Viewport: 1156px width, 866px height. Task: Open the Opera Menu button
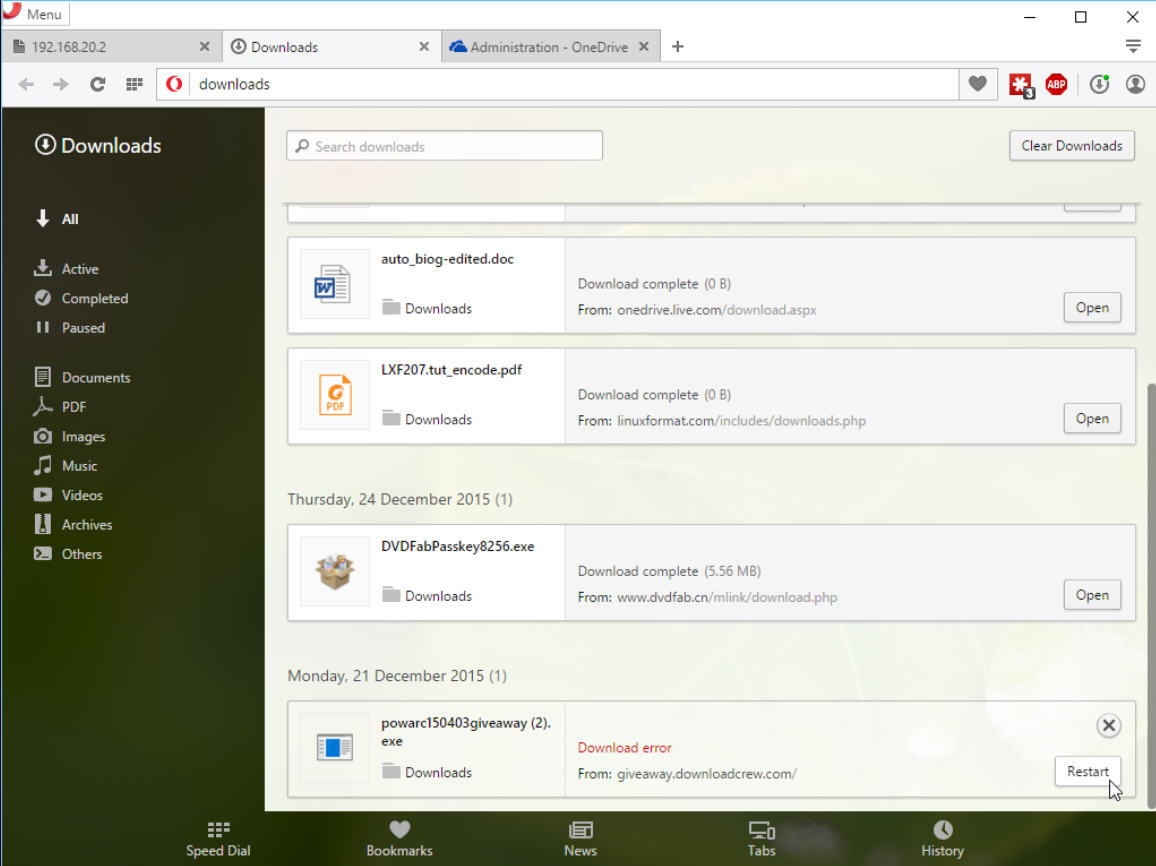[35, 13]
